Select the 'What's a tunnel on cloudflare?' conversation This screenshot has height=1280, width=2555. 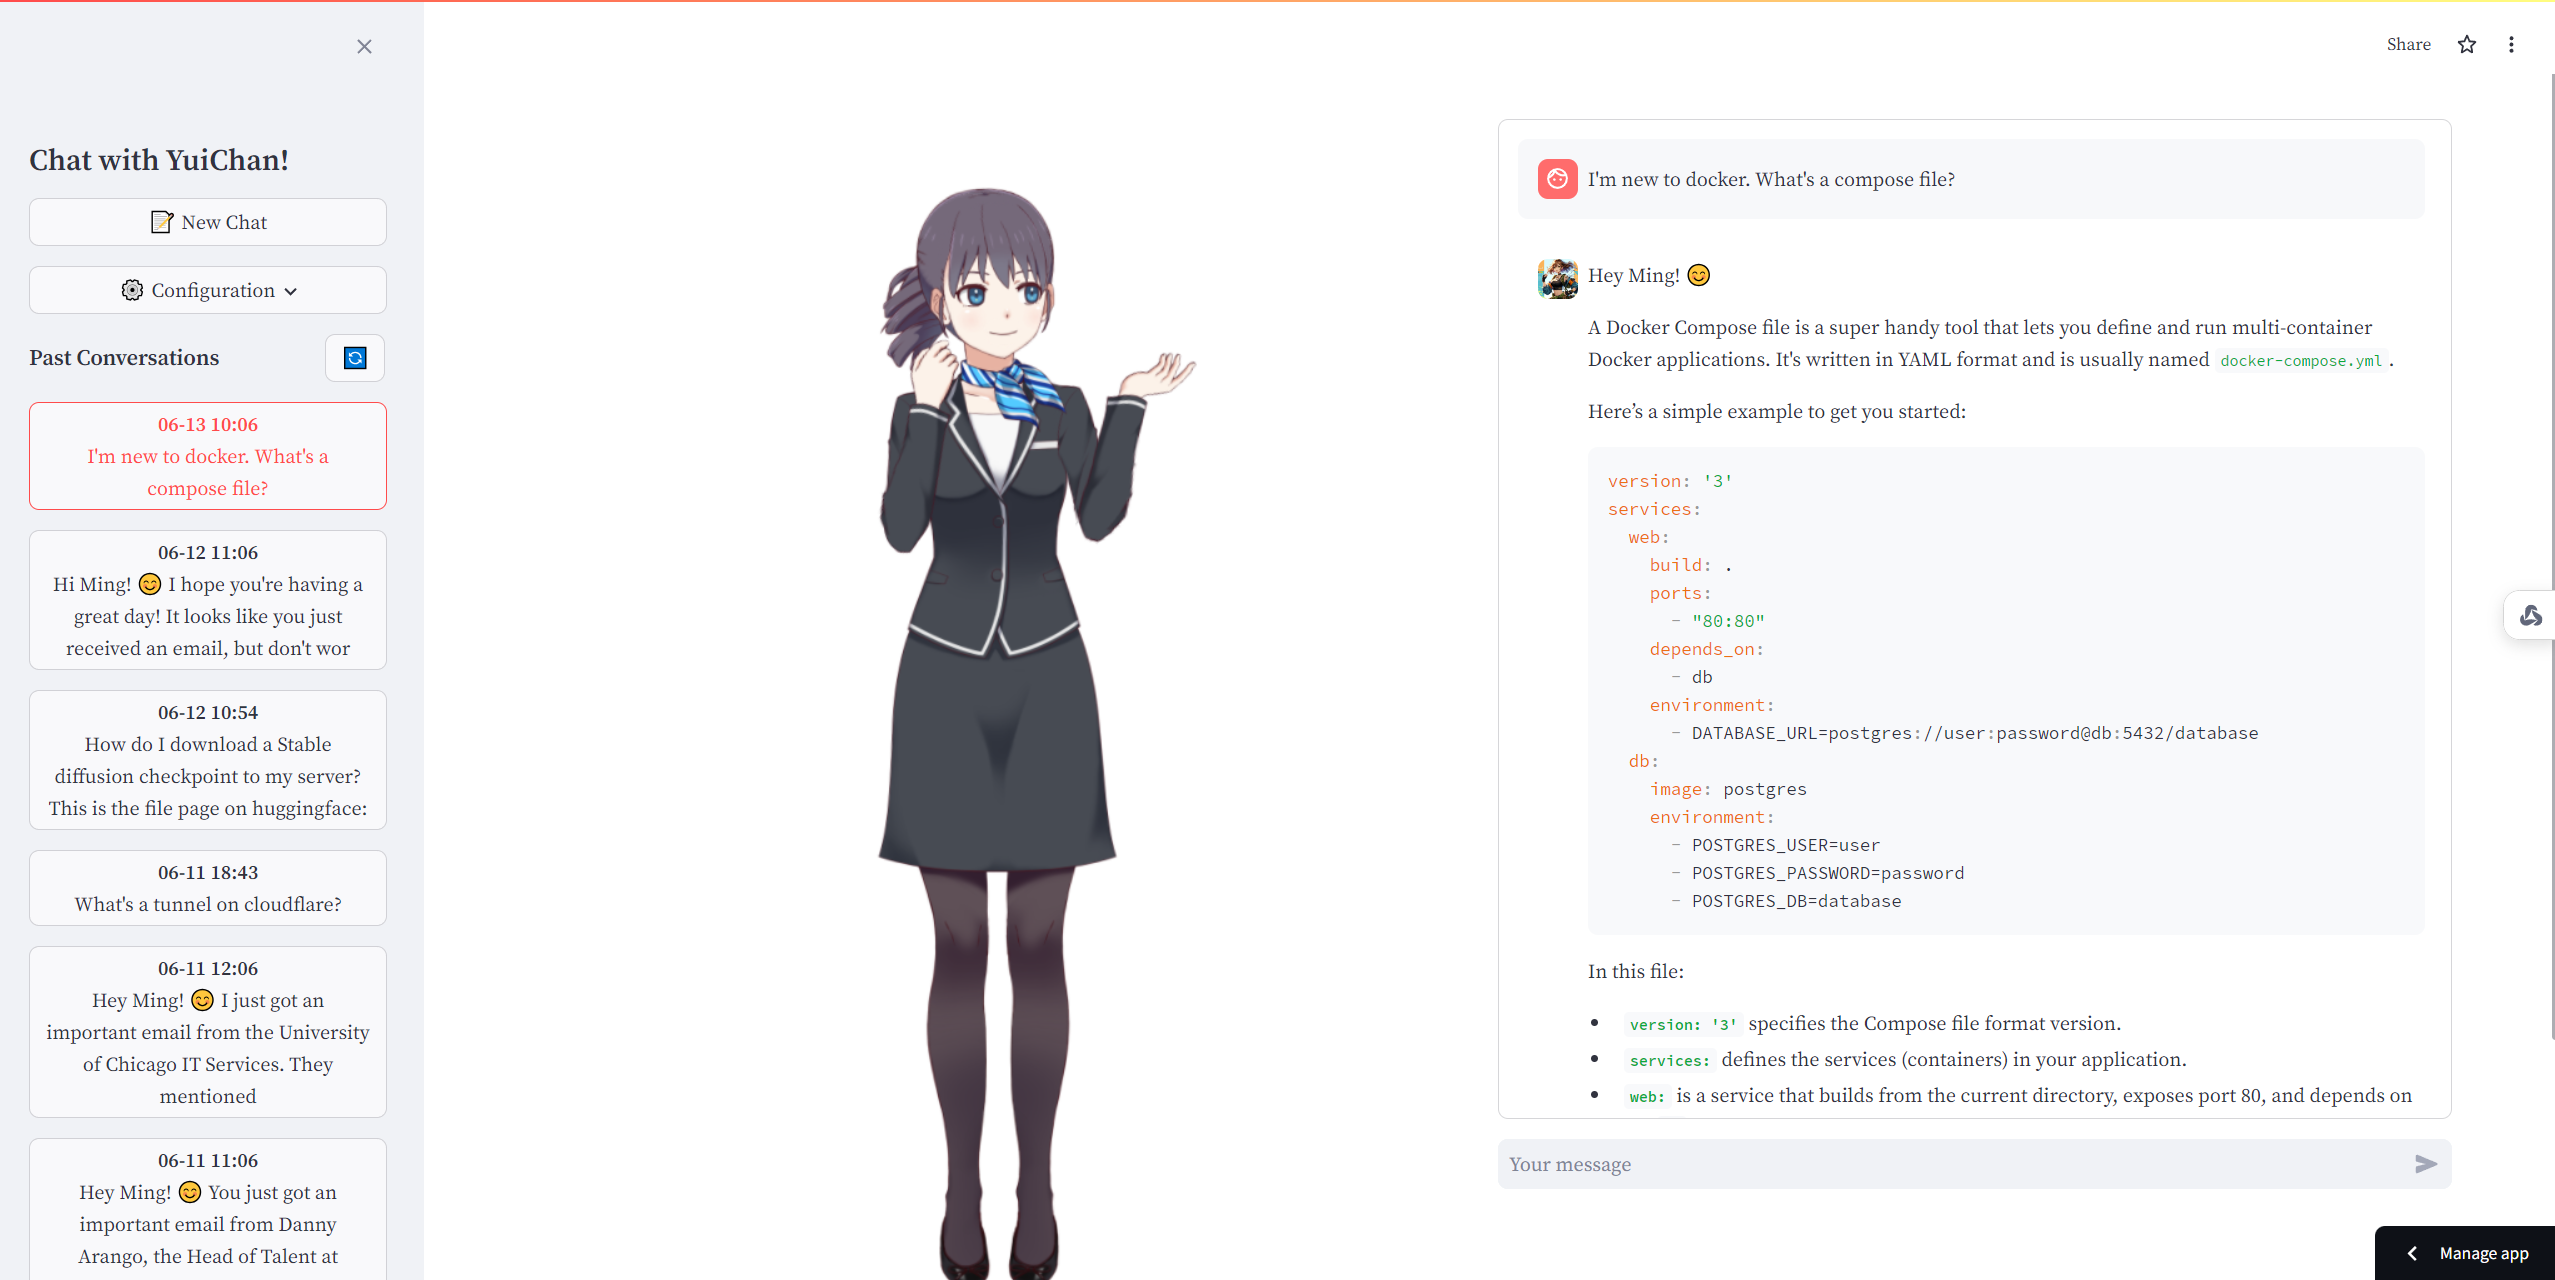(x=207, y=903)
